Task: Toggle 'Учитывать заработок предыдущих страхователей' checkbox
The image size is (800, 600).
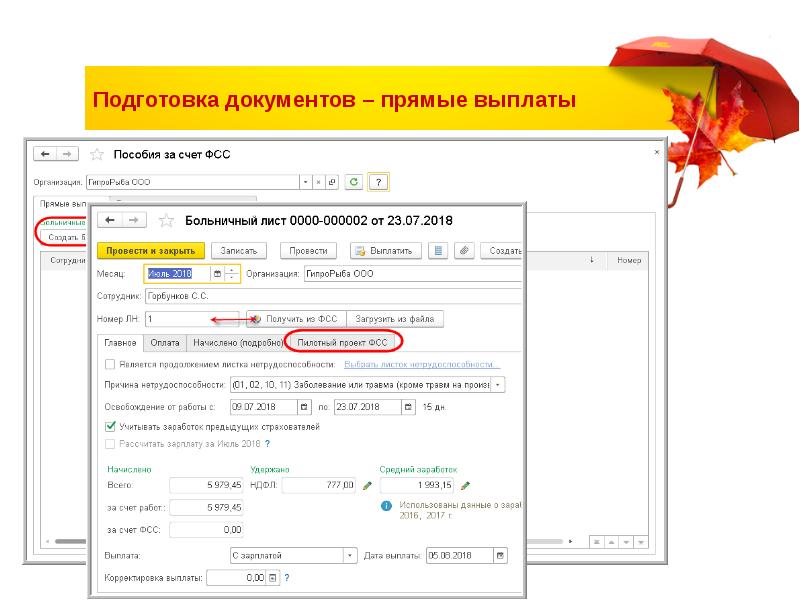Action: [110, 426]
